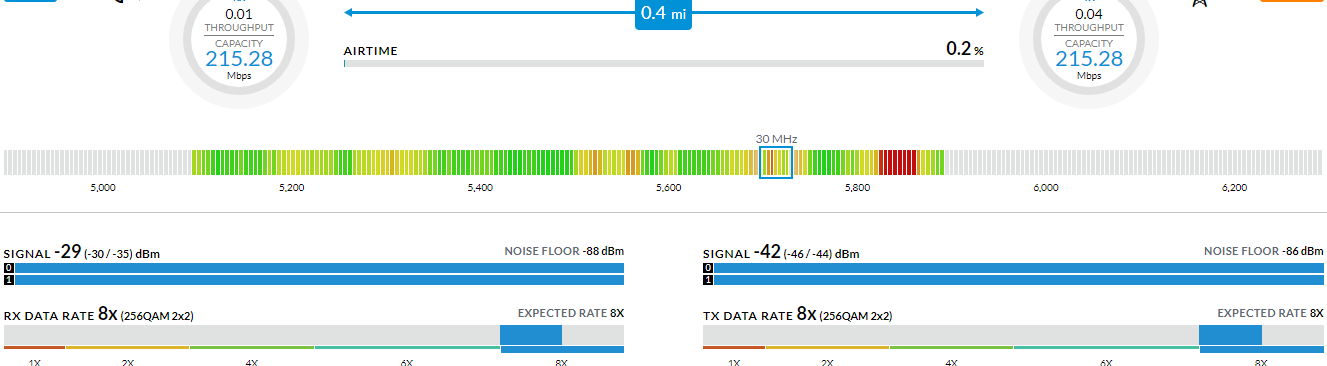Click the 0.4 mi distance badge

pyautogui.click(x=664, y=13)
